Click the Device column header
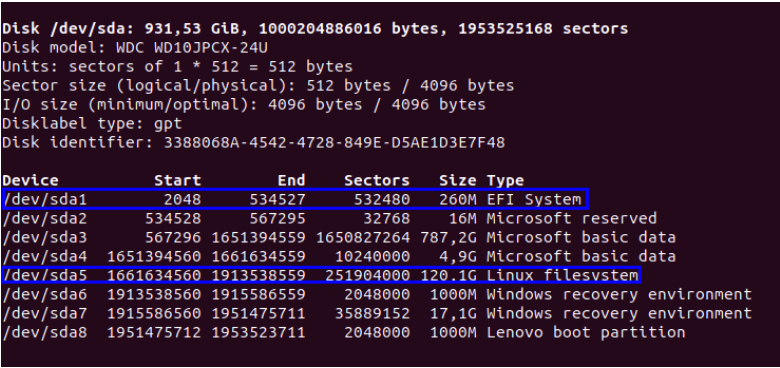Viewport: 780px width, 368px height. [x=30, y=180]
